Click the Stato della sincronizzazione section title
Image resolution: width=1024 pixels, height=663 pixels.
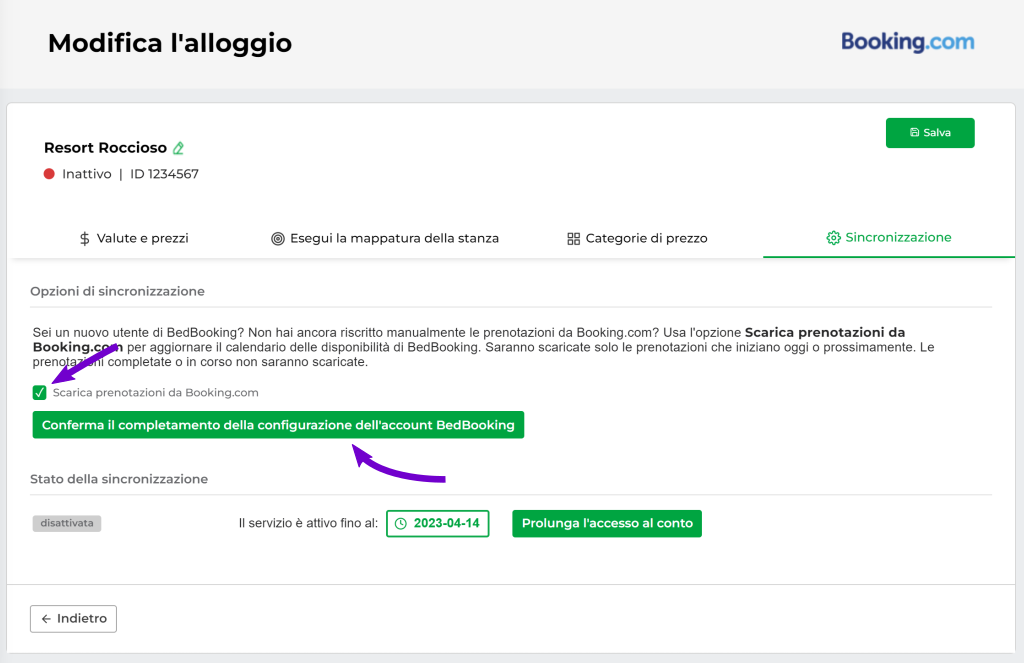(119, 479)
